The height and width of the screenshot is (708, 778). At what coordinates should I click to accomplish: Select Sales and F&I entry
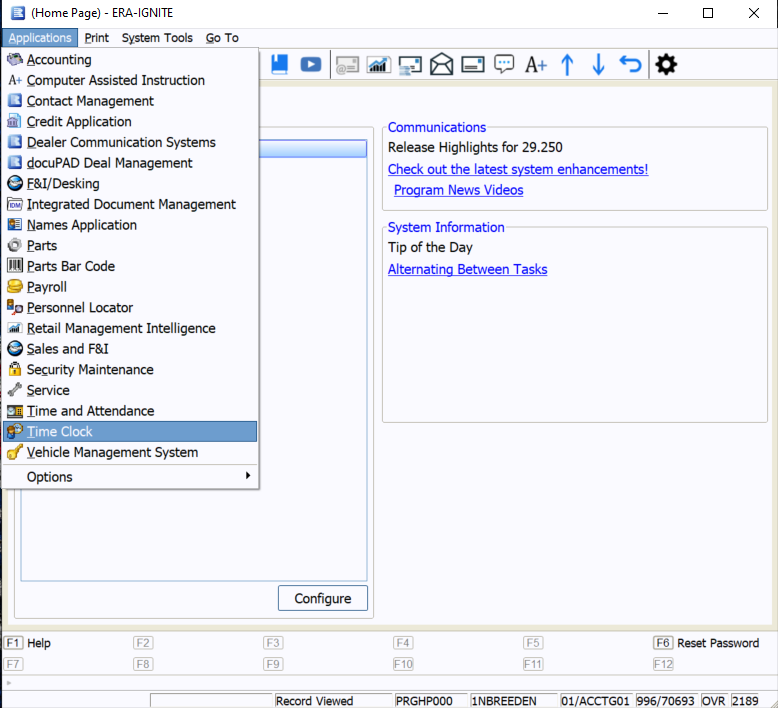[130, 349]
